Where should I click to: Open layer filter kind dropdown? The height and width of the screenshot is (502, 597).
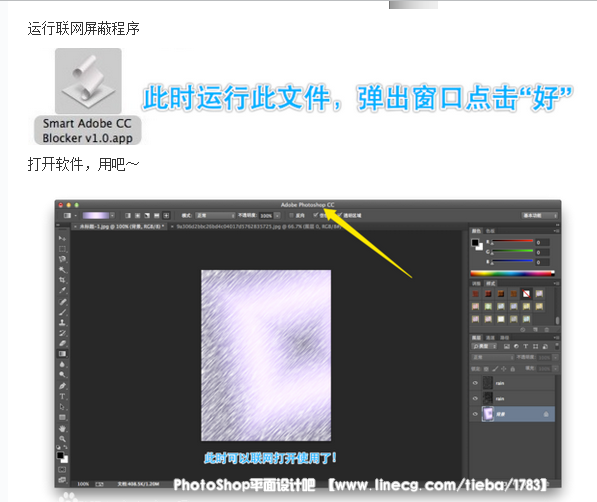click(484, 346)
